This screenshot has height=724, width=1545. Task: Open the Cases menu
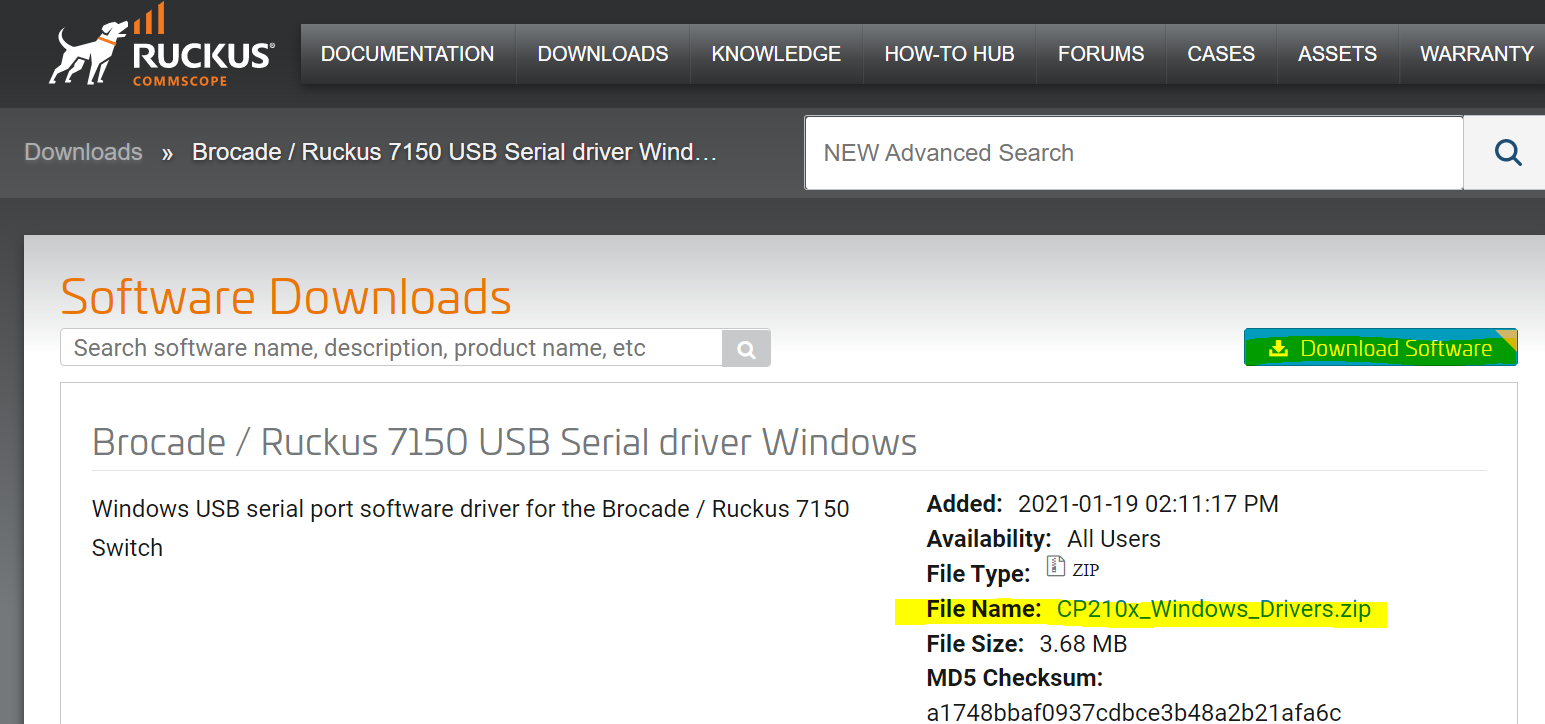pos(1221,54)
